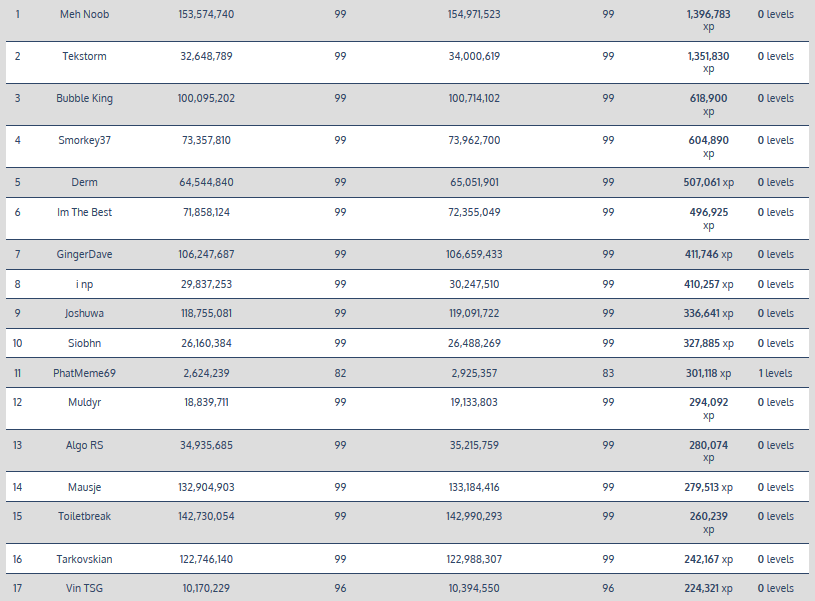This screenshot has width=815, height=601.
Task: Open Im The Best's profile
Action: [84, 212]
